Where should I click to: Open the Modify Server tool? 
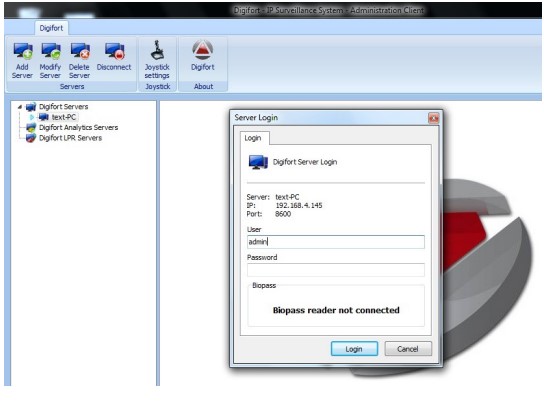(x=50, y=60)
